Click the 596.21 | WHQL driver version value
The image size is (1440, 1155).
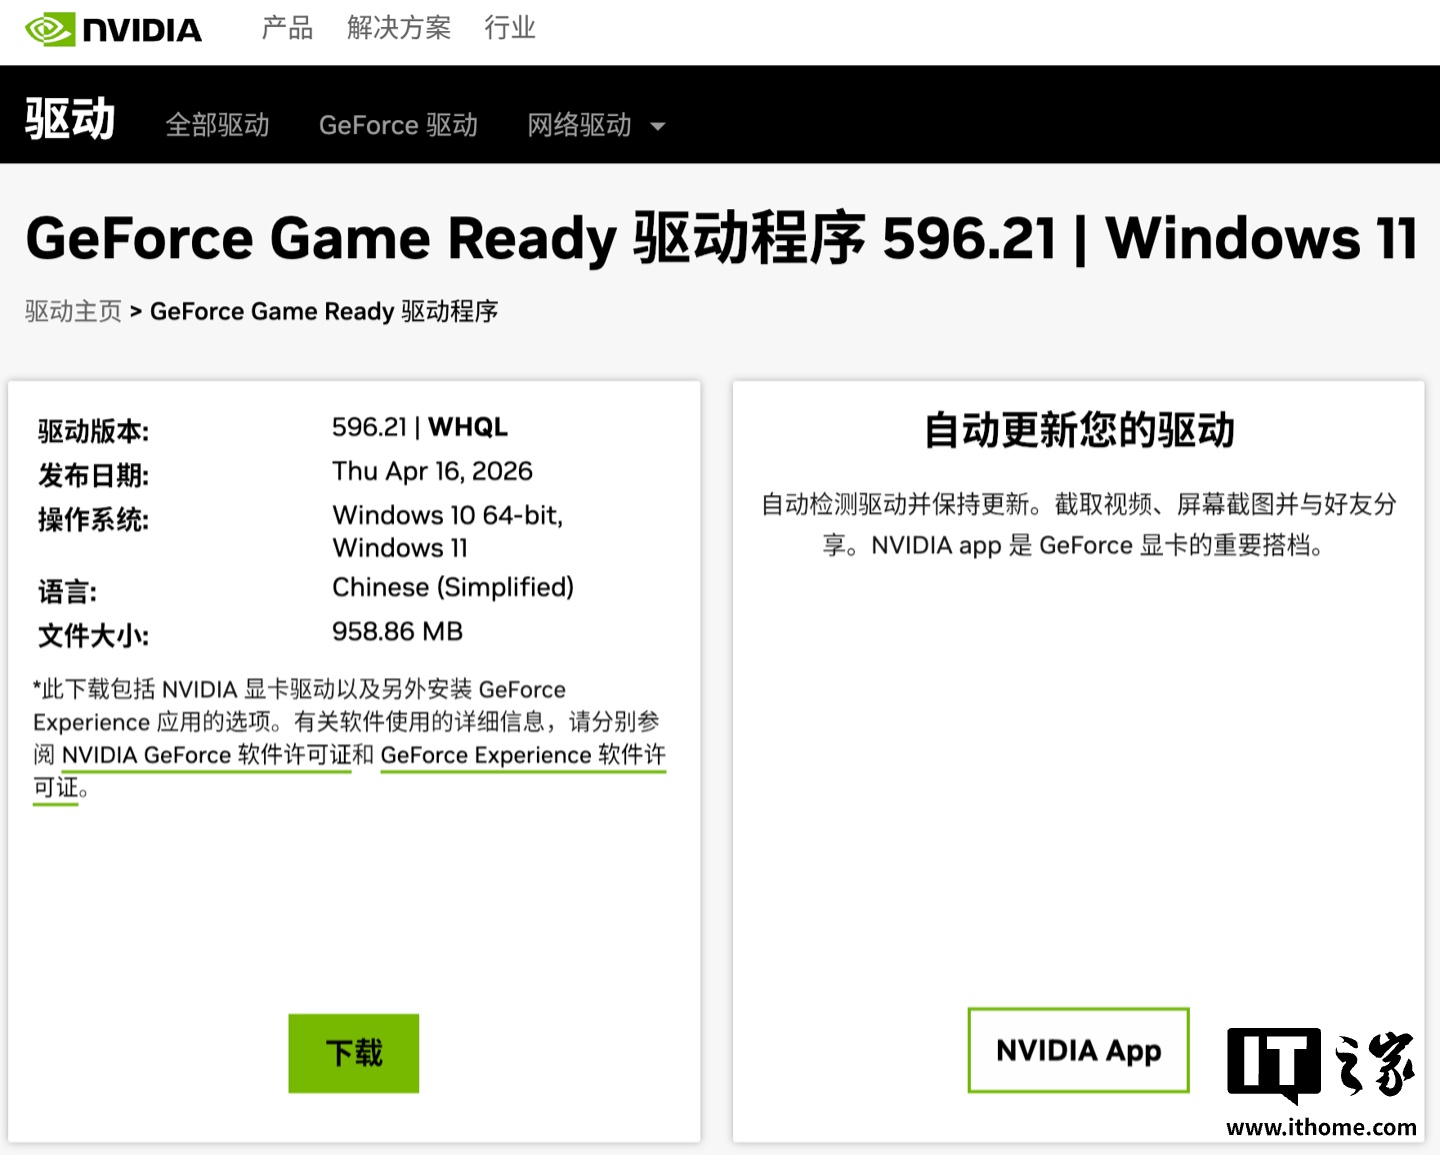[x=419, y=428]
